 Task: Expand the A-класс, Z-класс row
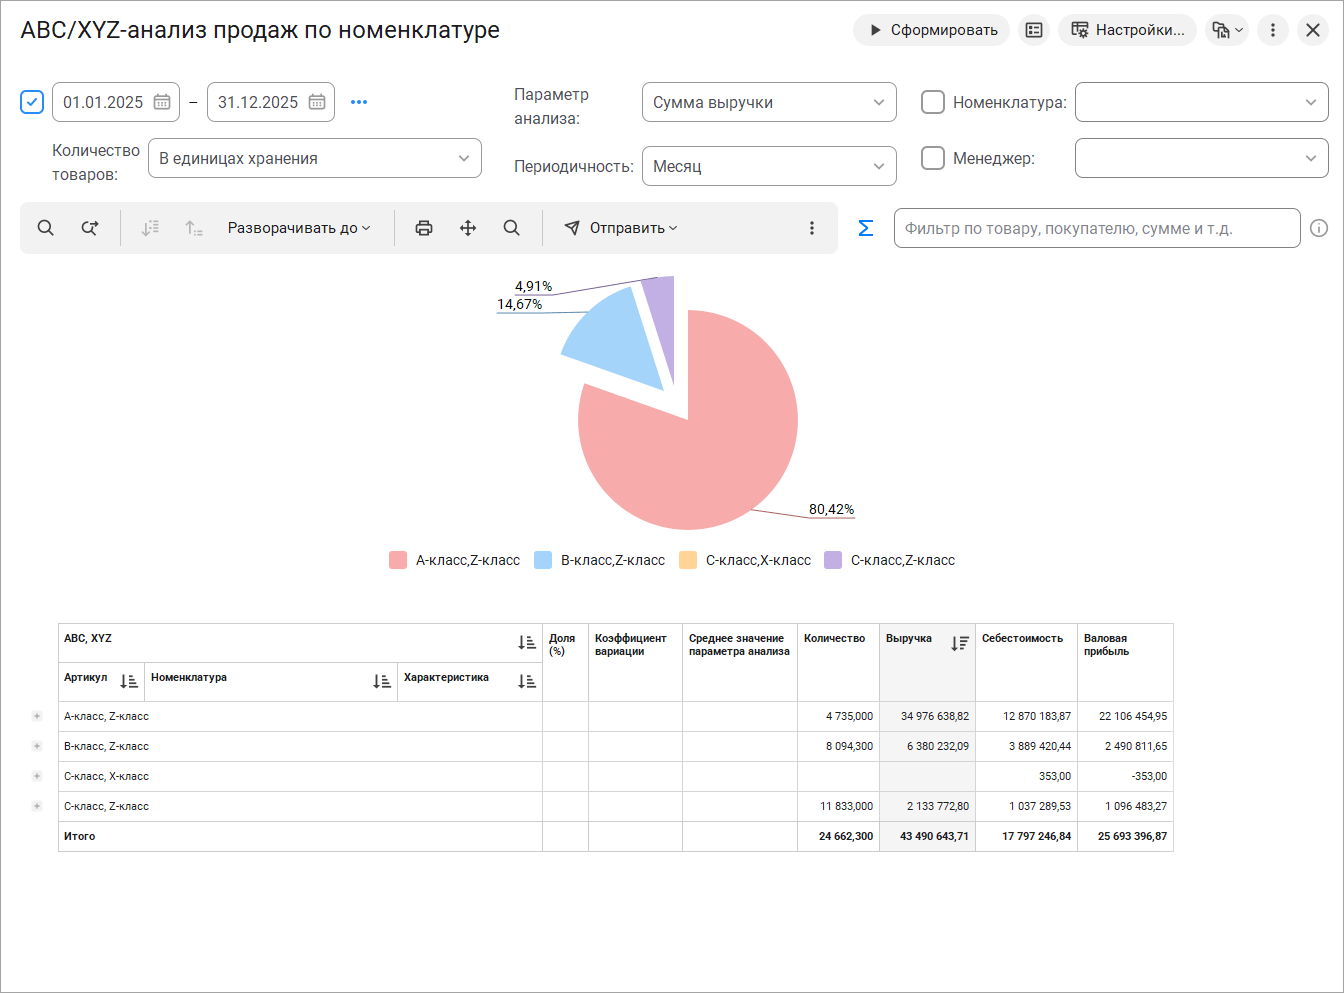click(37, 716)
